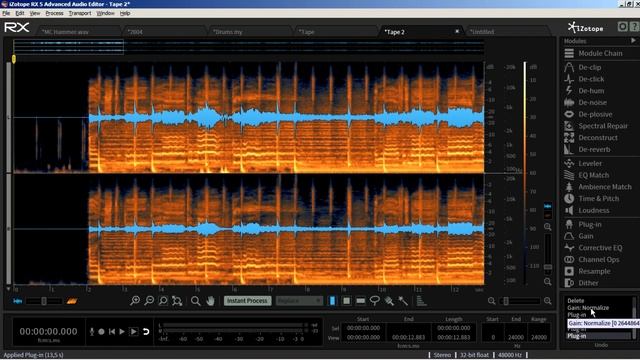Open the iZotope preferences icon
This screenshot has height=360, width=640.
[x=622, y=27]
